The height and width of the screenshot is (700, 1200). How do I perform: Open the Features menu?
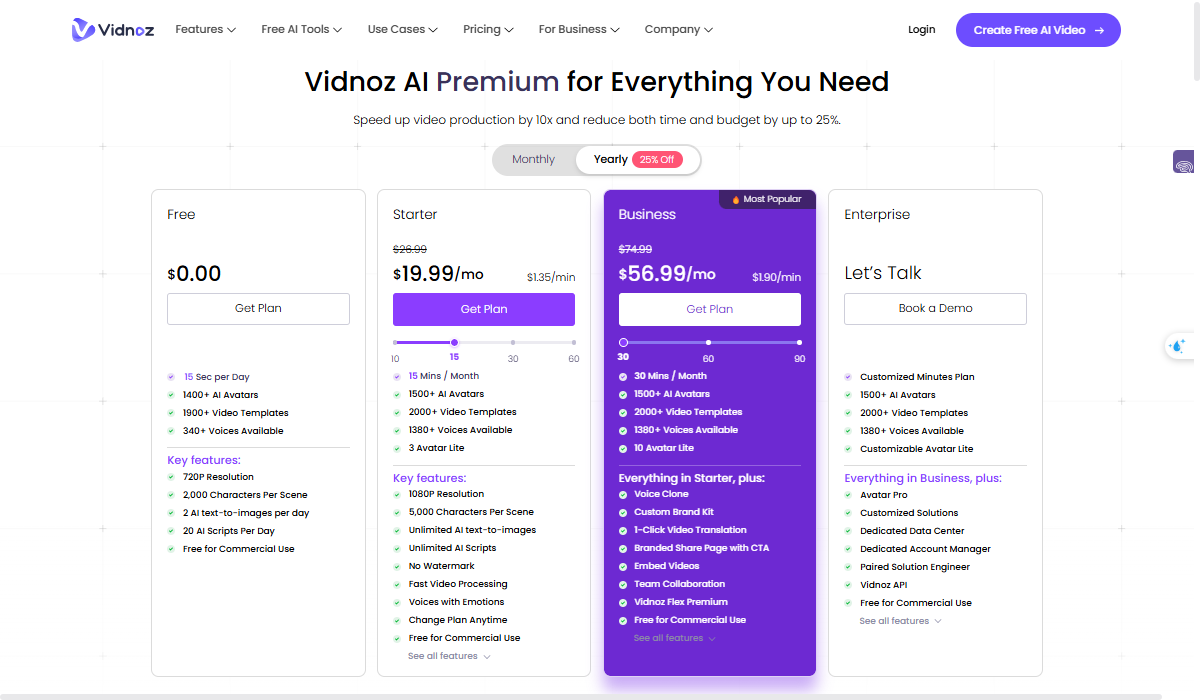205,30
